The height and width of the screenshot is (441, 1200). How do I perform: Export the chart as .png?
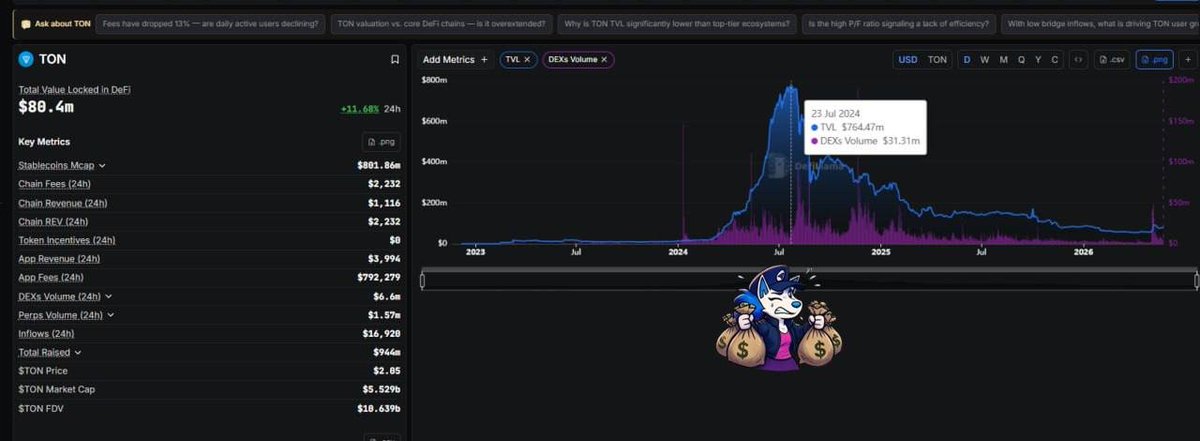point(1154,60)
